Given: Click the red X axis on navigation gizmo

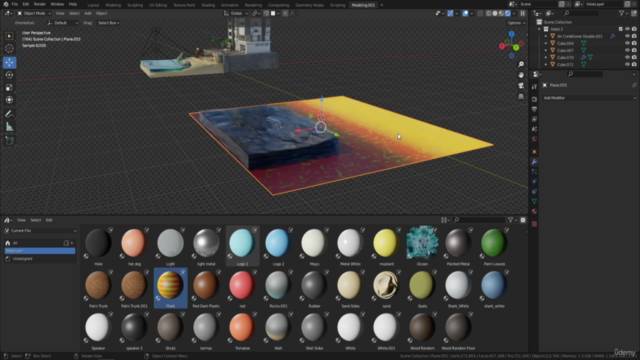Looking at the screenshot, I should click(x=502, y=46).
